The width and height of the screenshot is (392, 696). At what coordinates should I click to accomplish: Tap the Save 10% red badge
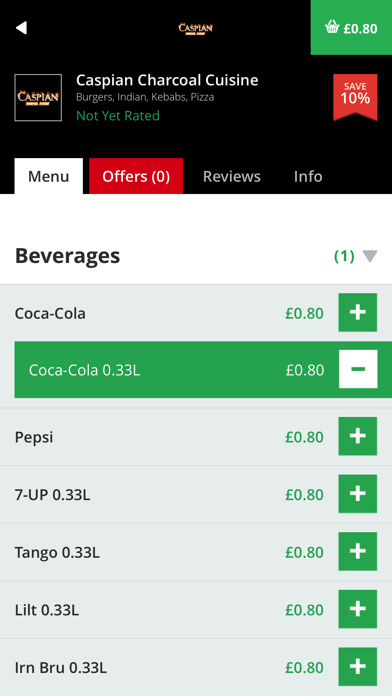355,97
